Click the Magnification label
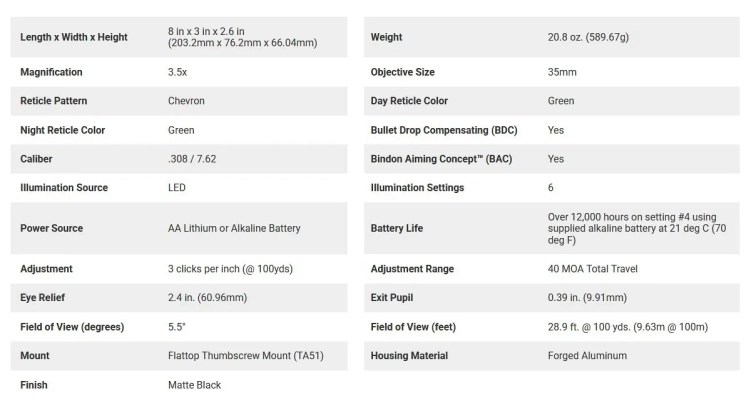Viewport: 751px width, 406px height. (x=51, y=72)
